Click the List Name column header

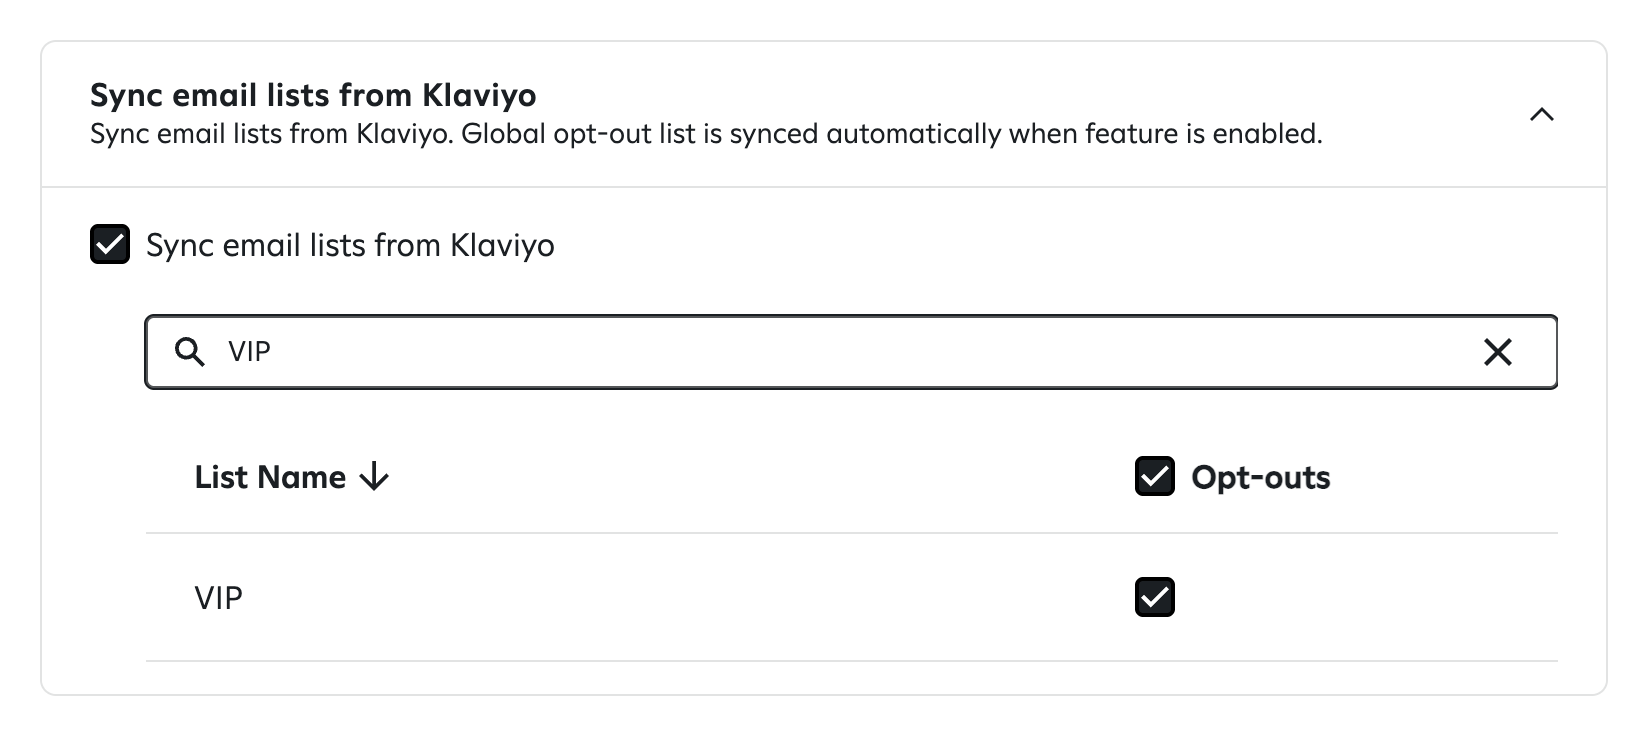click(269, 478)
